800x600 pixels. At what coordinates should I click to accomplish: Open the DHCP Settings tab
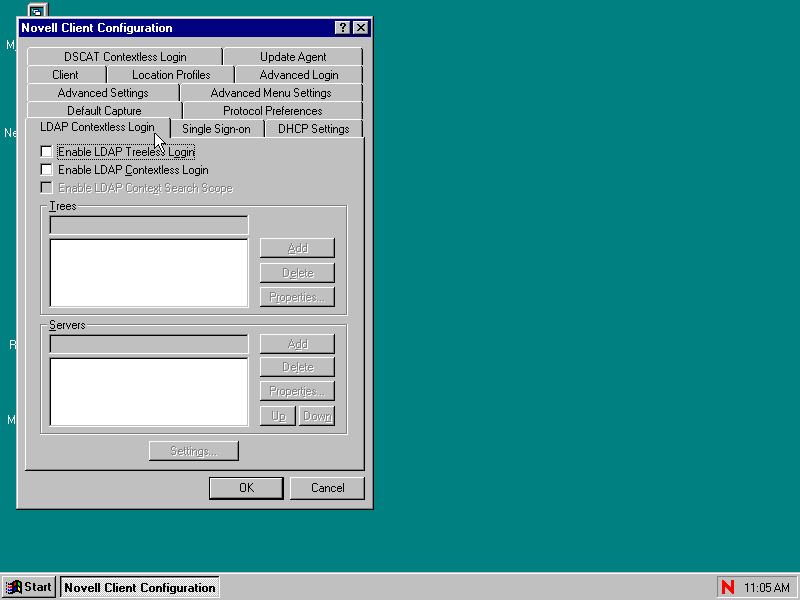[314, 129]
